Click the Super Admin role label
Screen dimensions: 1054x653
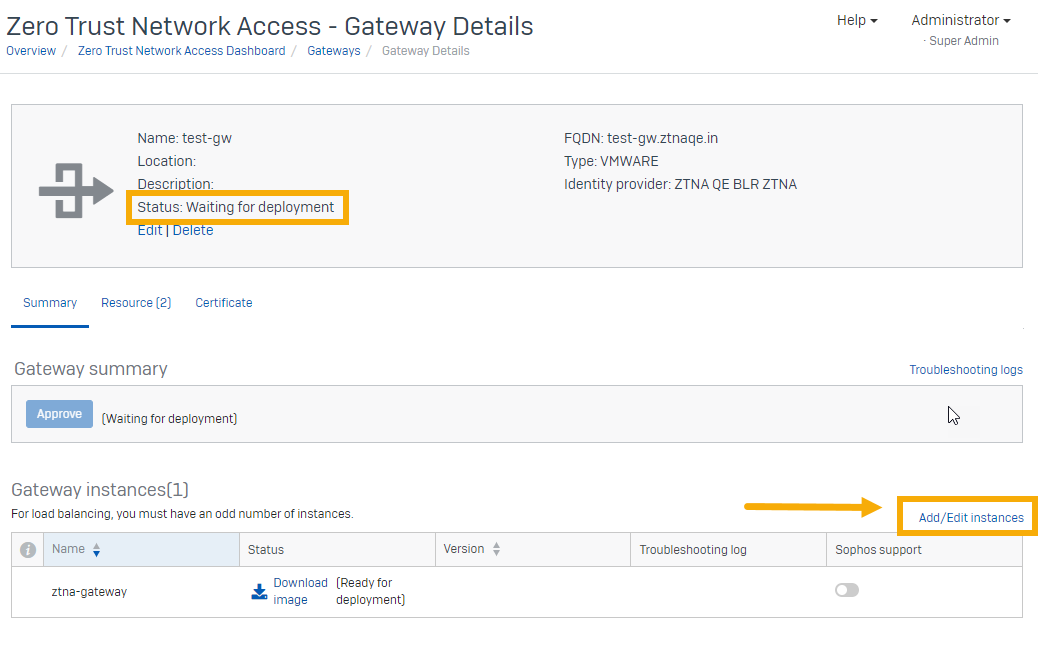963,41
